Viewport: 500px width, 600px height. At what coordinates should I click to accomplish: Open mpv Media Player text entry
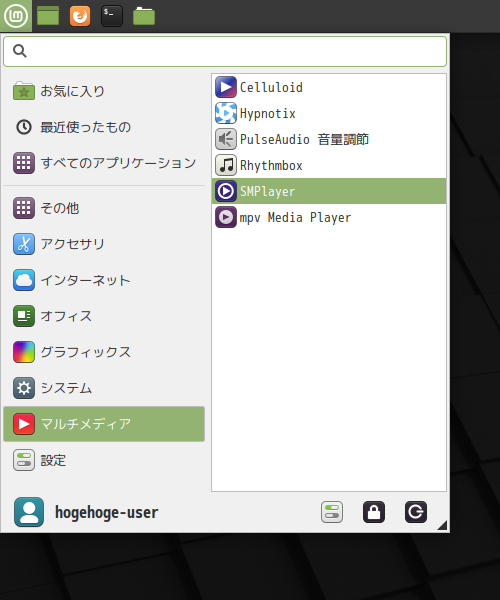point(295,218)
